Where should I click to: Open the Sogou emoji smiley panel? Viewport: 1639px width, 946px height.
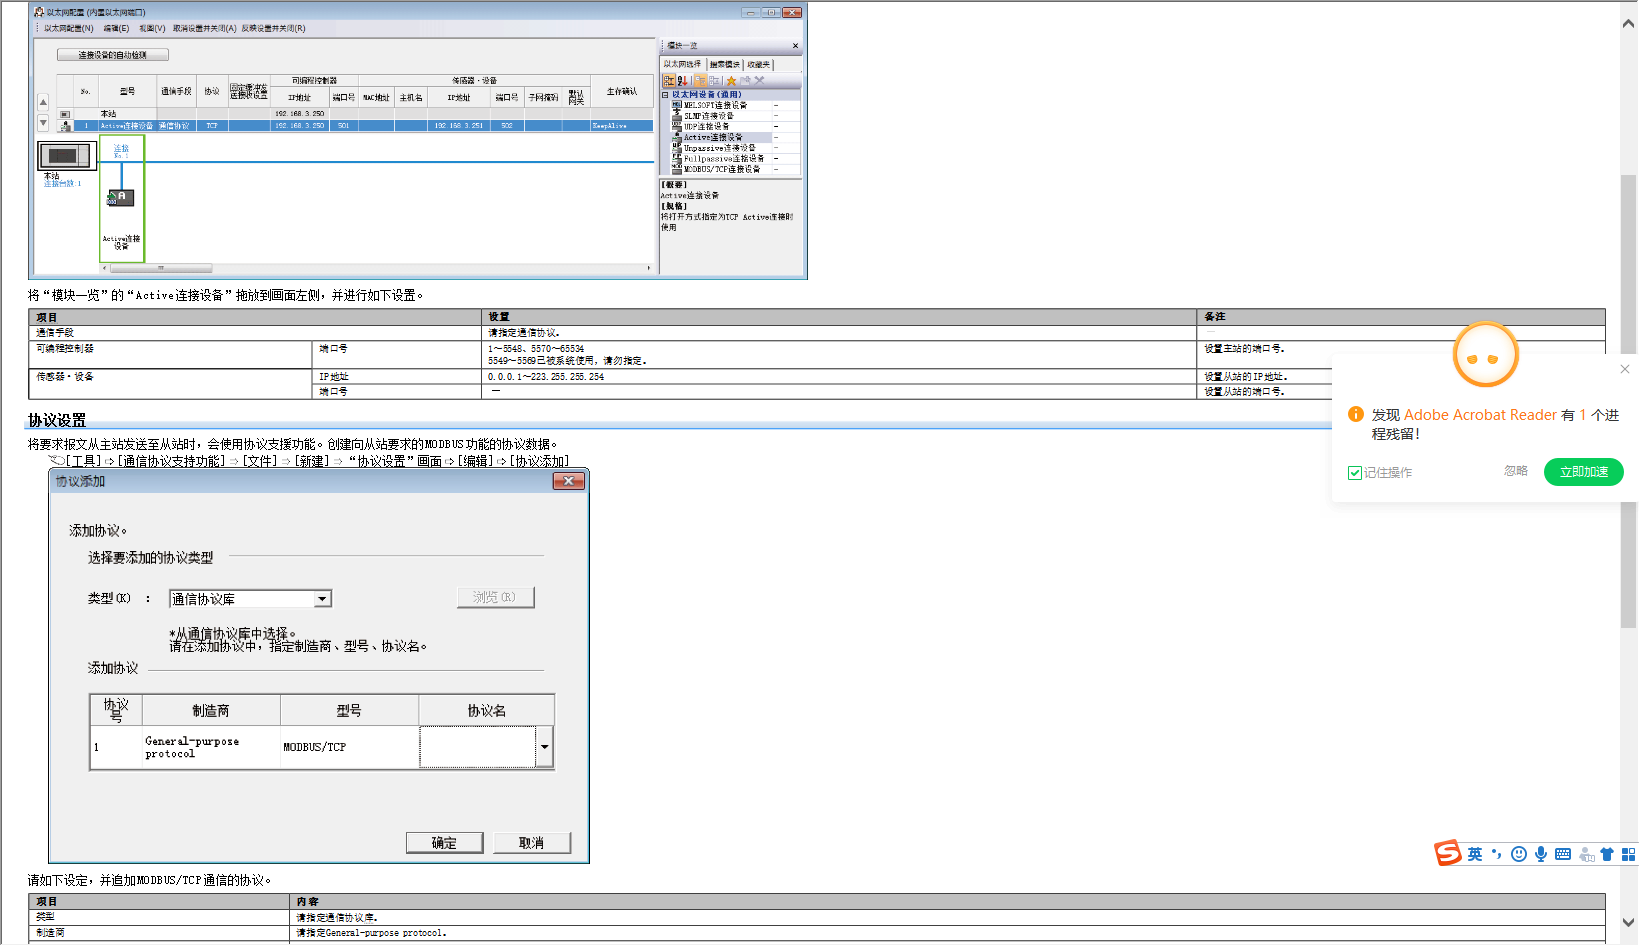tap(1519, 854)
